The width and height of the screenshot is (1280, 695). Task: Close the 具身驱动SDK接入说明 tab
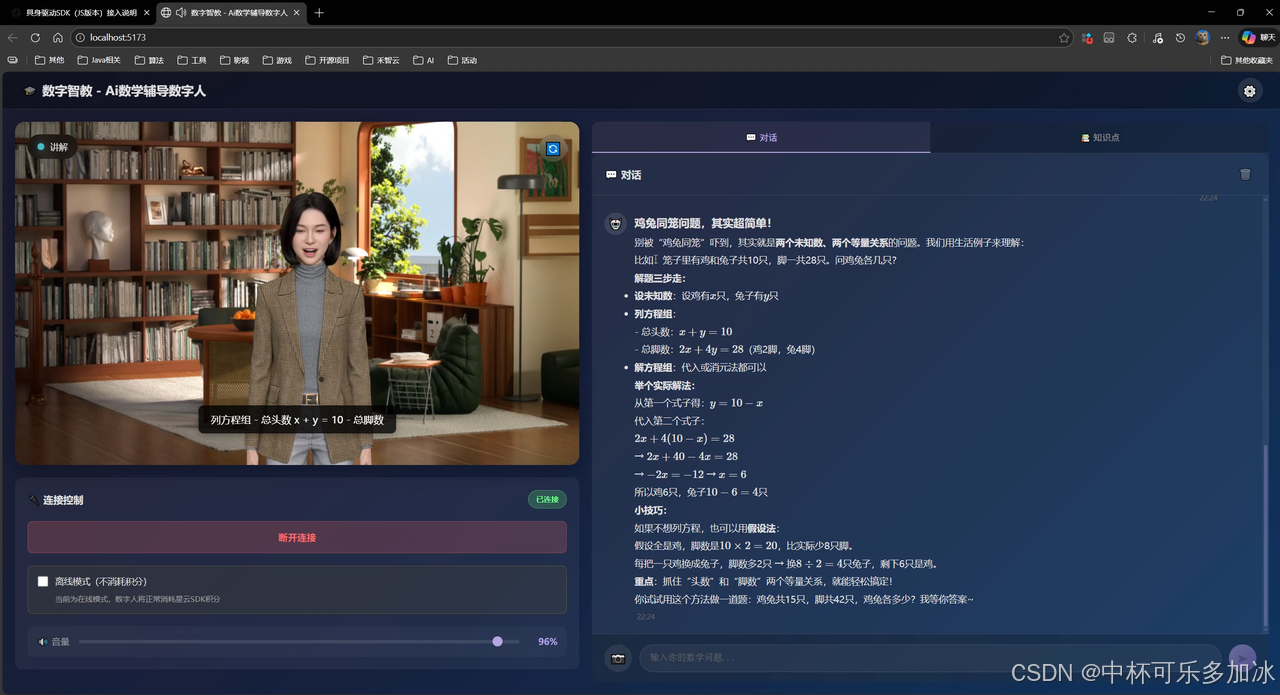click(x=147, y=13)
